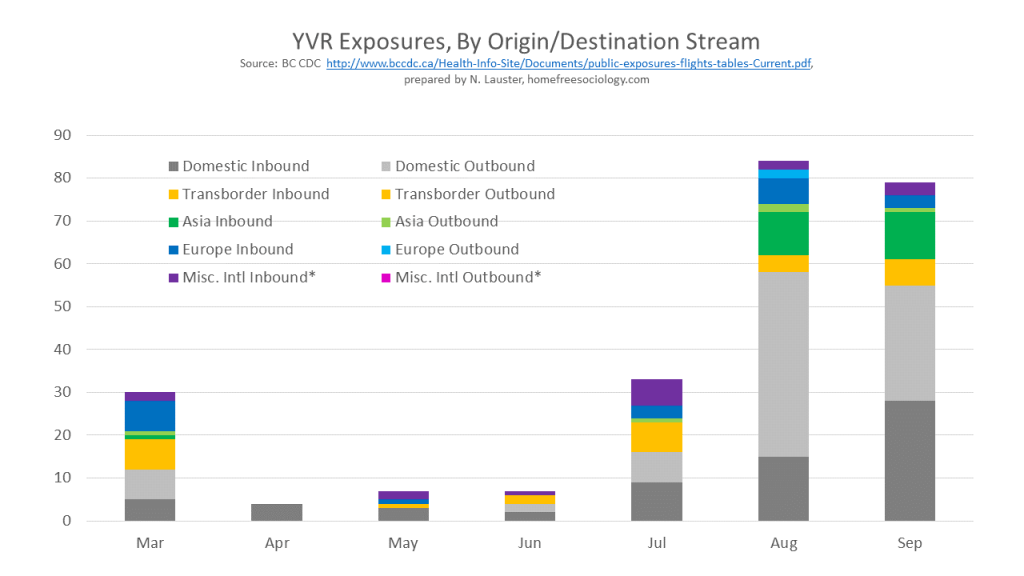The image size is (1024, 576).
Task: Click the Transborder Inbound legend label
Action: click(255, 194)
